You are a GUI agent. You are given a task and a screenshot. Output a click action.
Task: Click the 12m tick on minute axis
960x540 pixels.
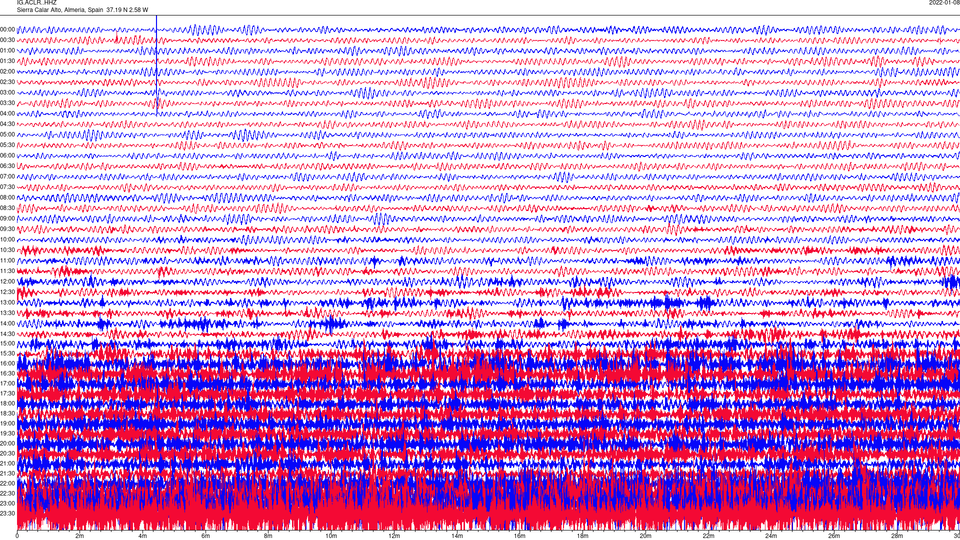394,536
